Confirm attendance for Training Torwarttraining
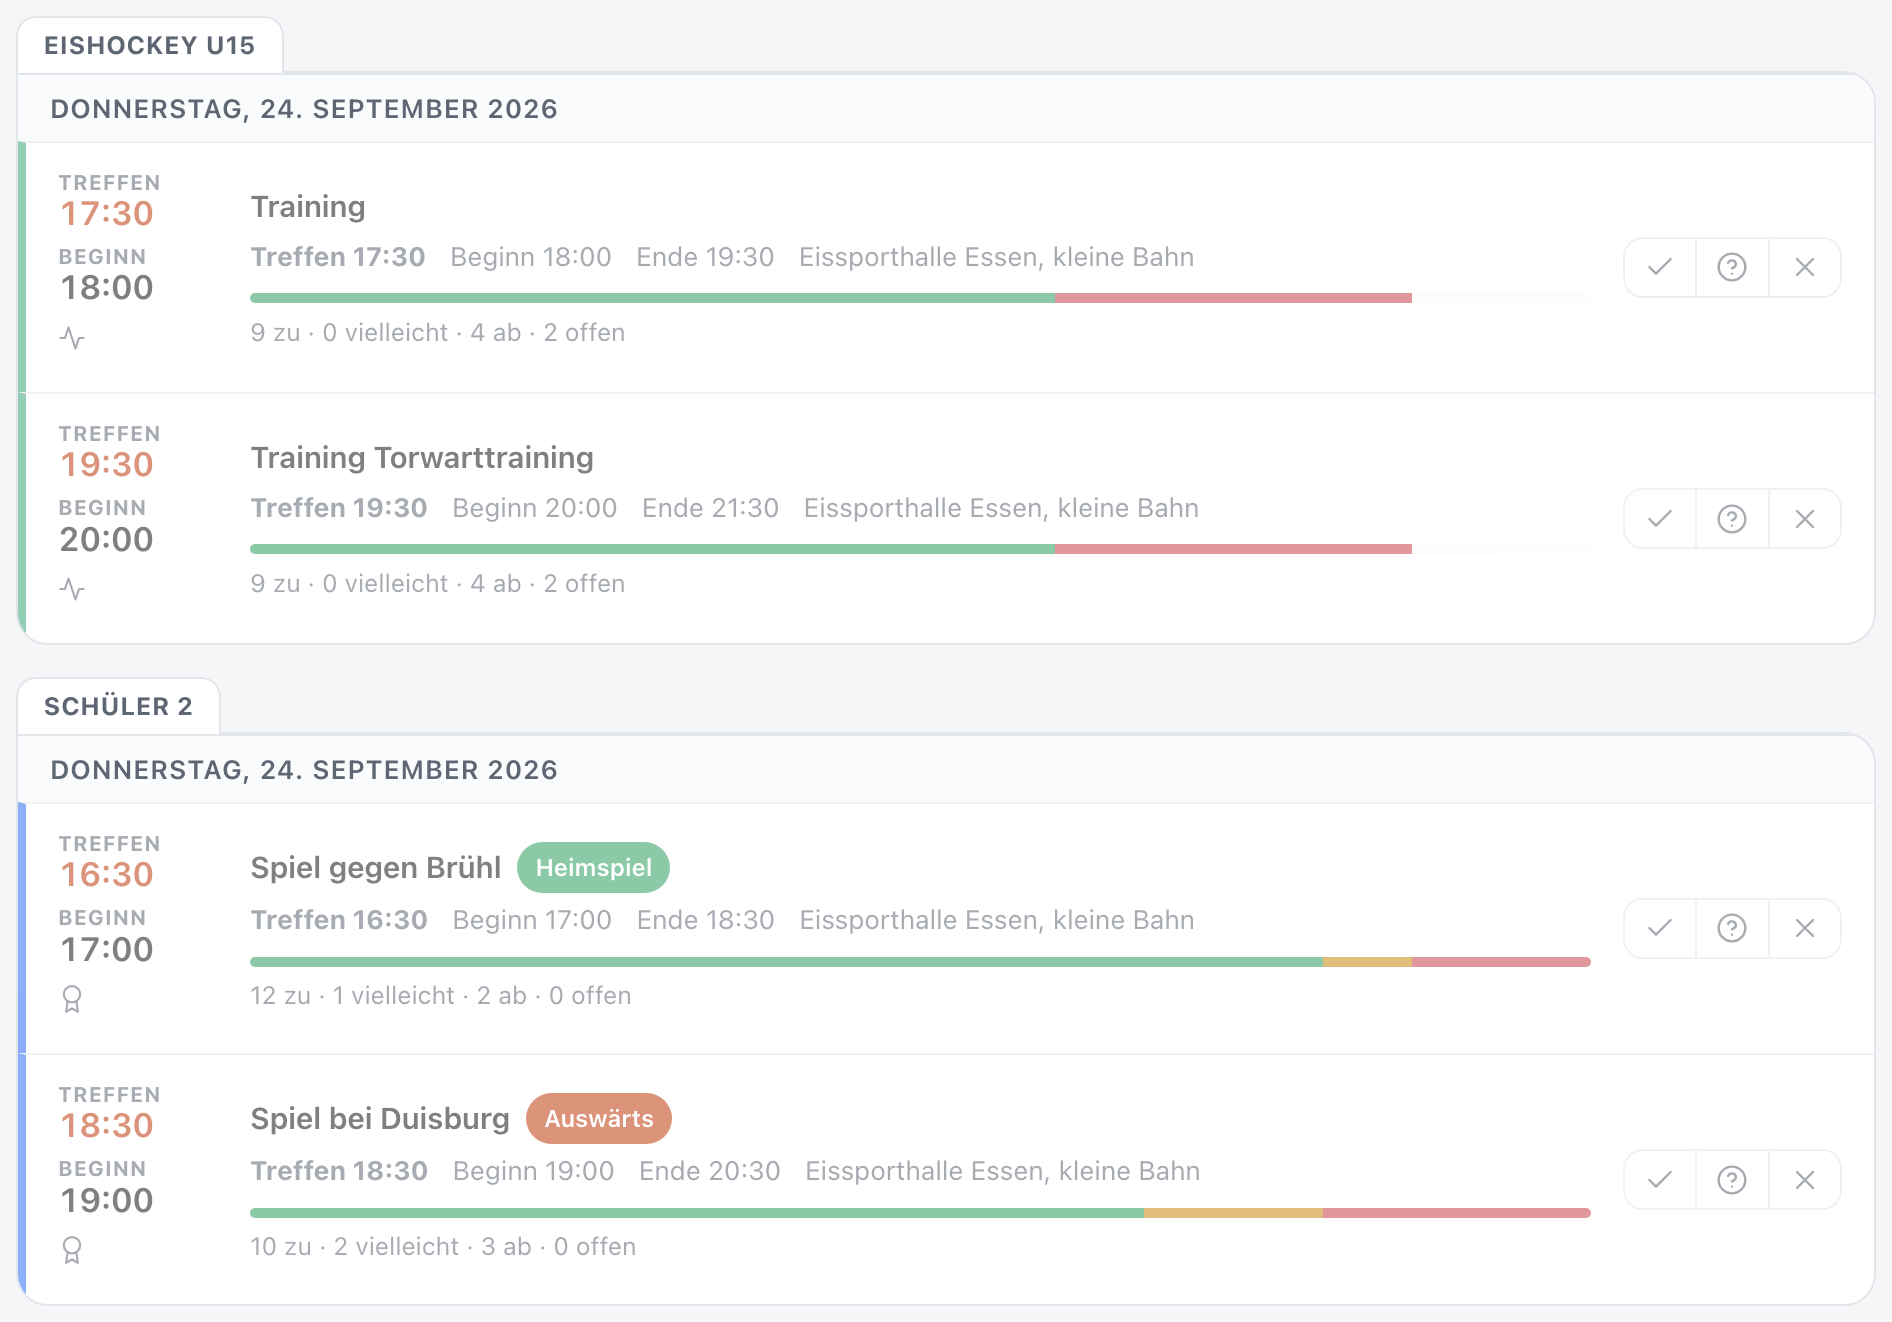Viewport: 1892px width, 1322px height. click(x=1660, y=519)
